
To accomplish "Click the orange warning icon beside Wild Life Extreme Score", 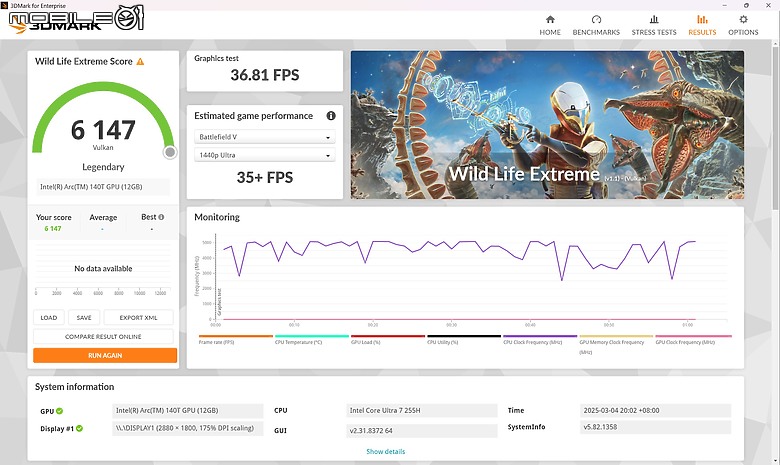I will click(140, 62).
